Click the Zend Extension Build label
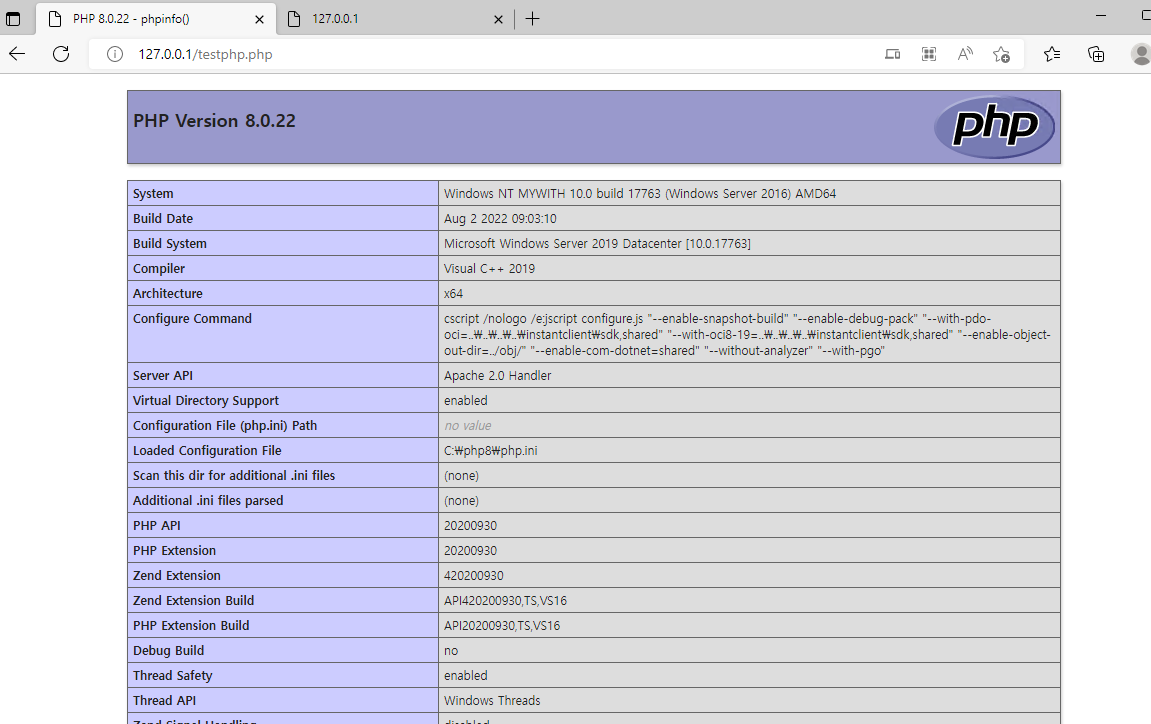Image resolution: width=1151 pixels, height=724 pixels. tap(193, 601)
